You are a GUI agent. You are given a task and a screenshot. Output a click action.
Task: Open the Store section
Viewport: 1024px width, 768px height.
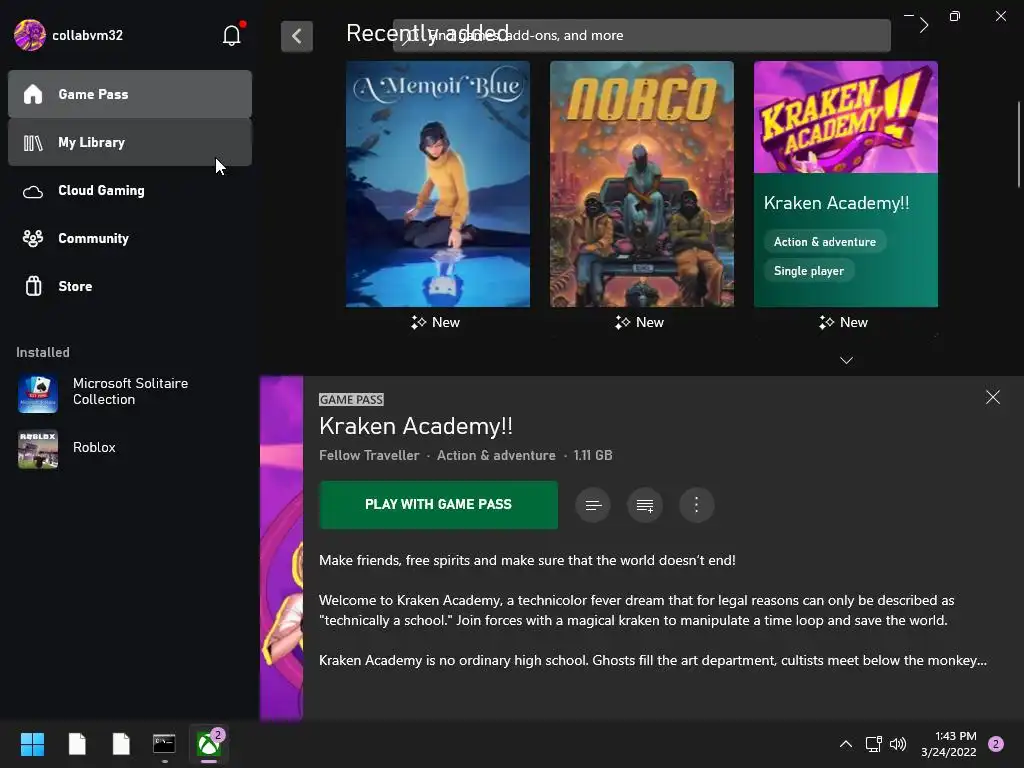coord(130,286)
